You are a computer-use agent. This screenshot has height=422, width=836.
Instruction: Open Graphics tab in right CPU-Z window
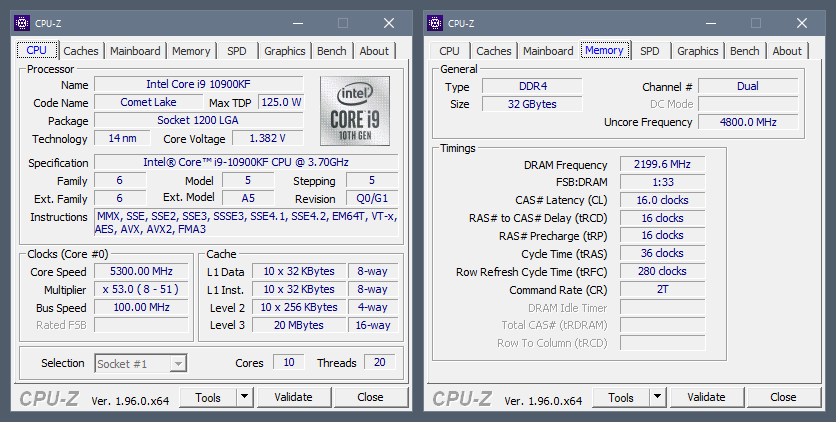[698, 51]
